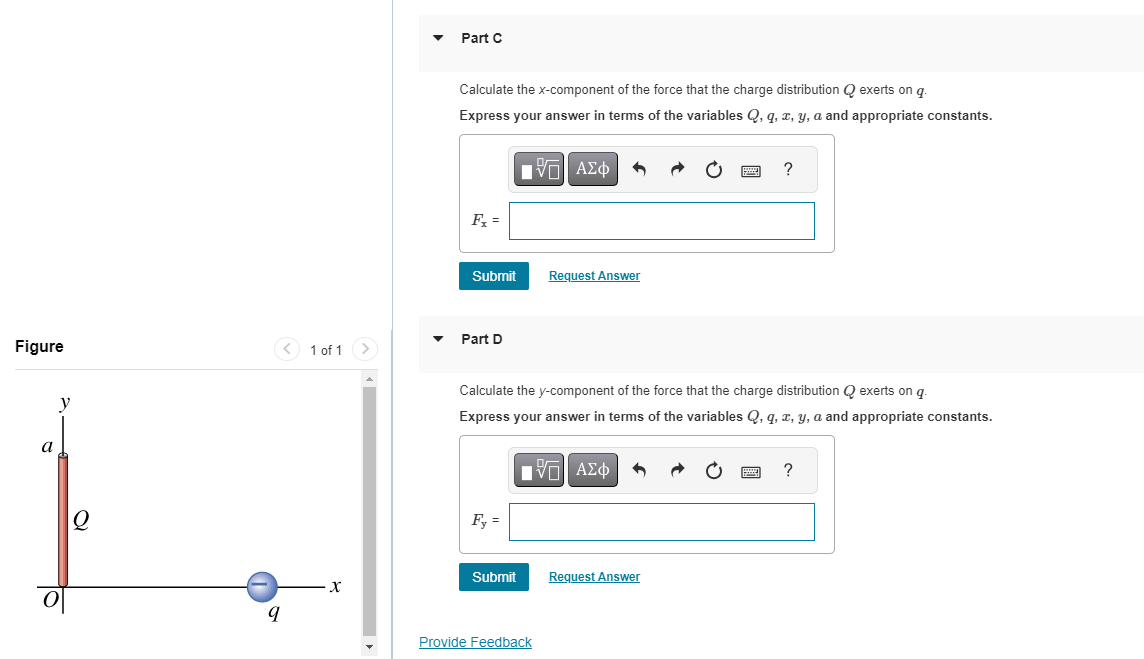Undo last edit in Part C editor

[639, 168]
